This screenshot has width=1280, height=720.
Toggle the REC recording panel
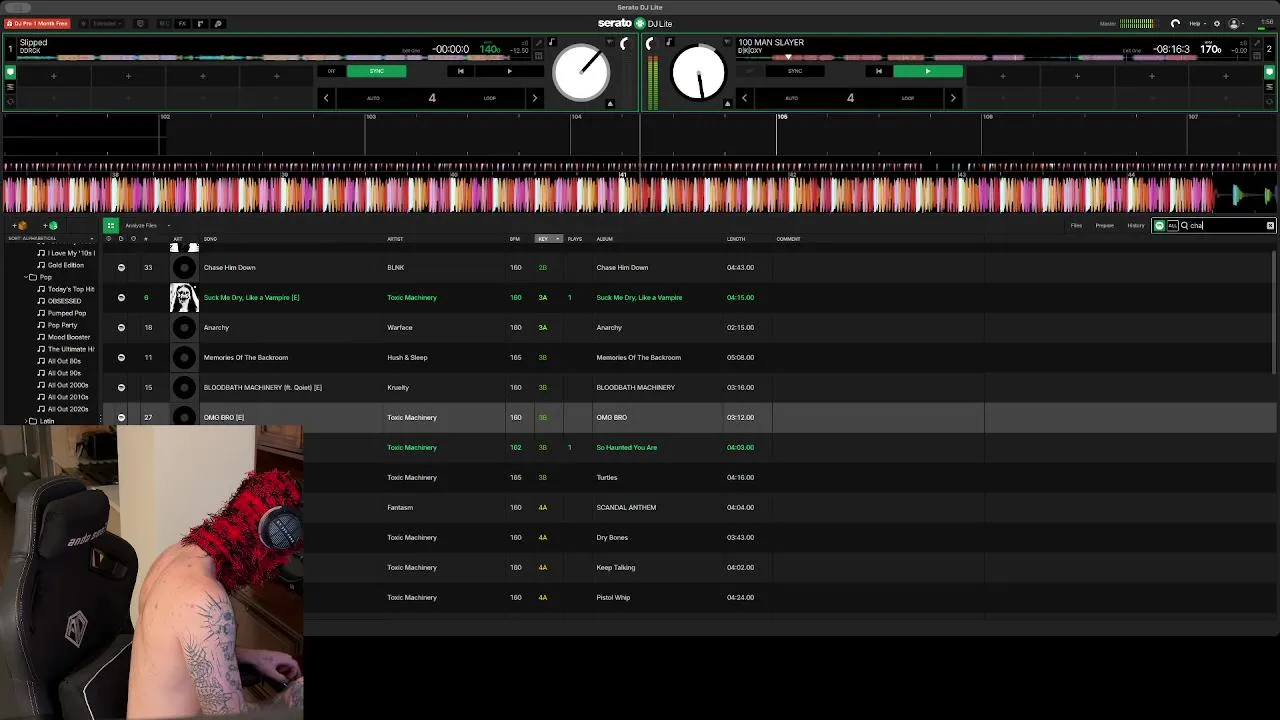pyautogui.click(x=164, y=23)
